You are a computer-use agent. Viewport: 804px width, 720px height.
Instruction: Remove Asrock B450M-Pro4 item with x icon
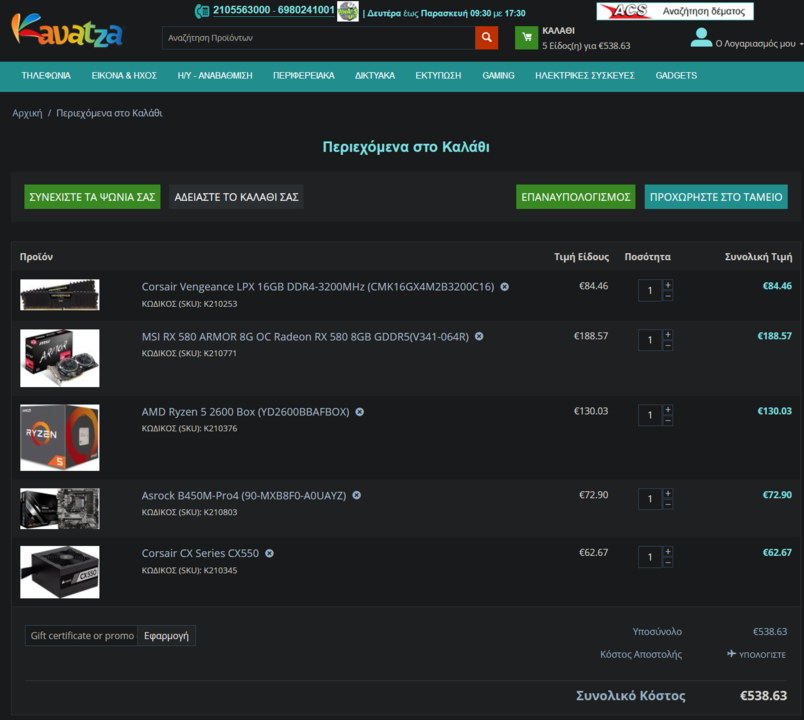coord(356,495)
